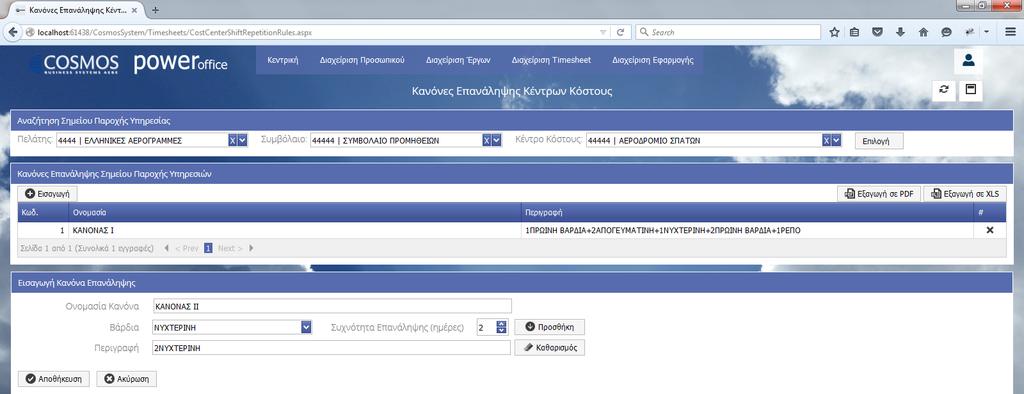
Task: Click the browser URL address field
Action: tap(313, 32)
